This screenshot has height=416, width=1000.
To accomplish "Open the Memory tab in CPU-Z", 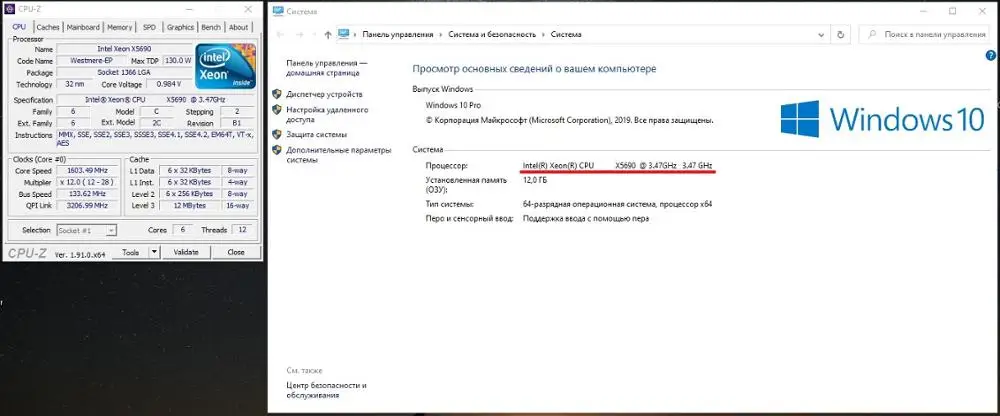I will (x=120, y=27).
